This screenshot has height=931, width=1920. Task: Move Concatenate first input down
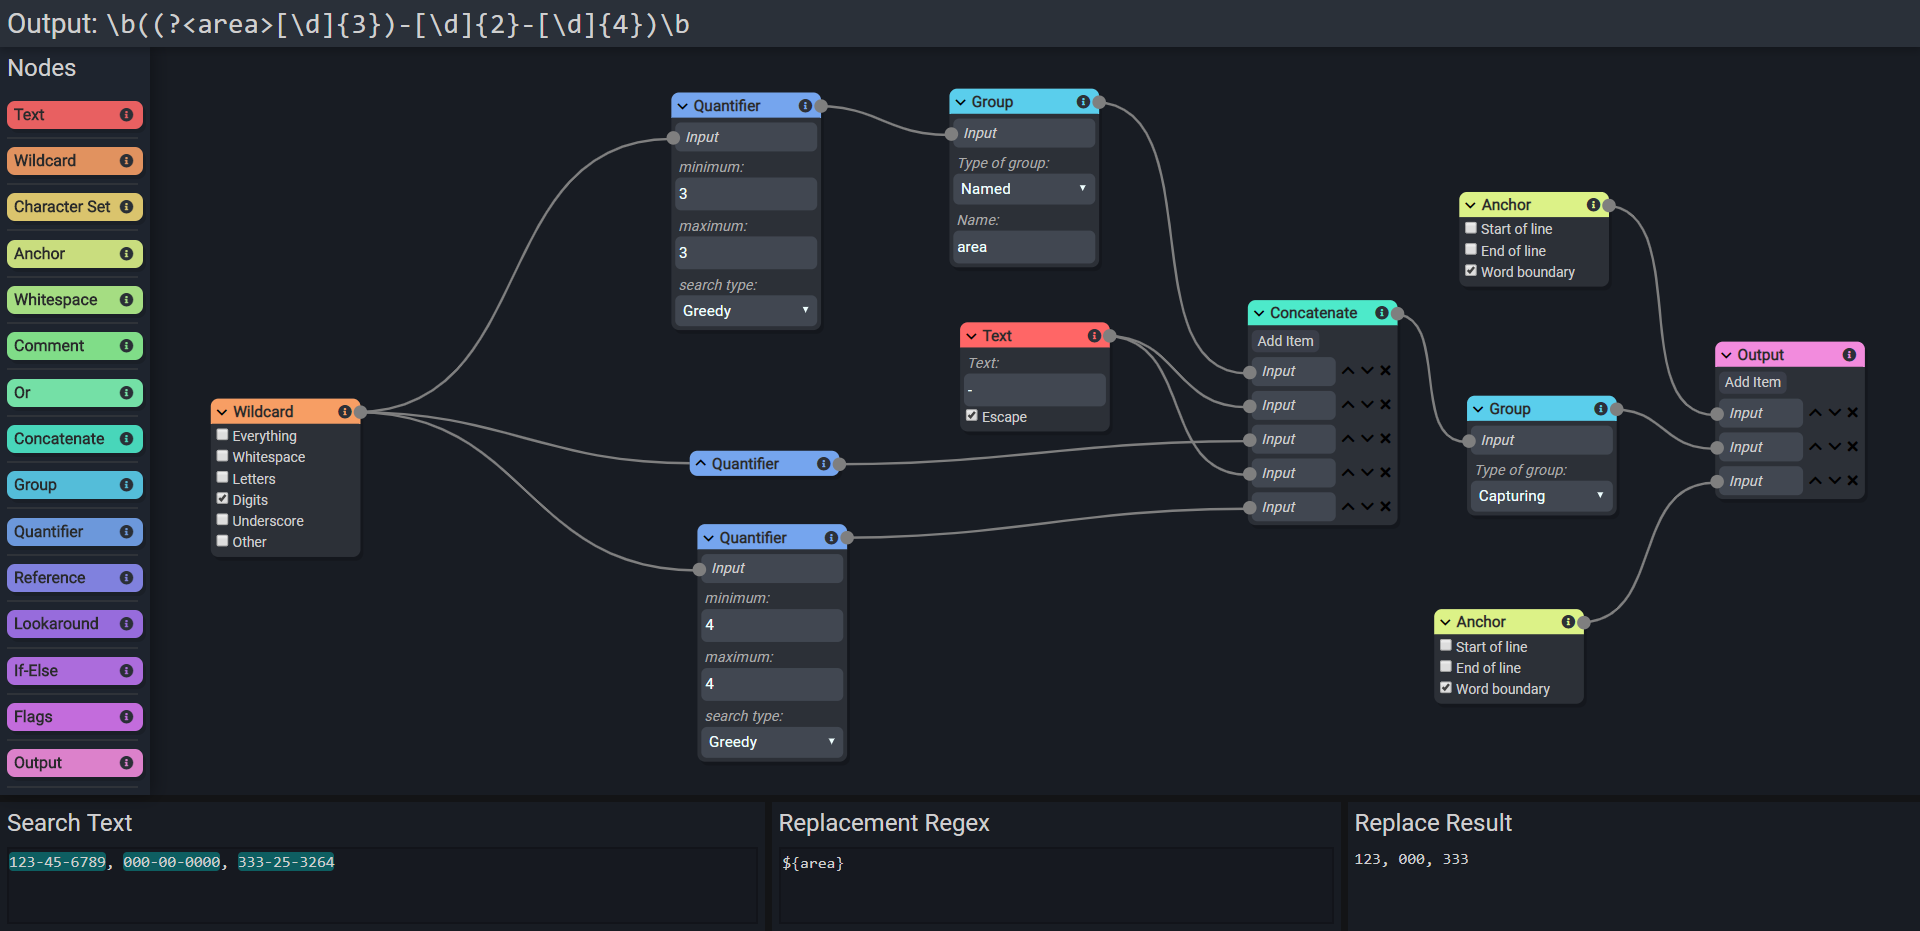click(1367, 371)
